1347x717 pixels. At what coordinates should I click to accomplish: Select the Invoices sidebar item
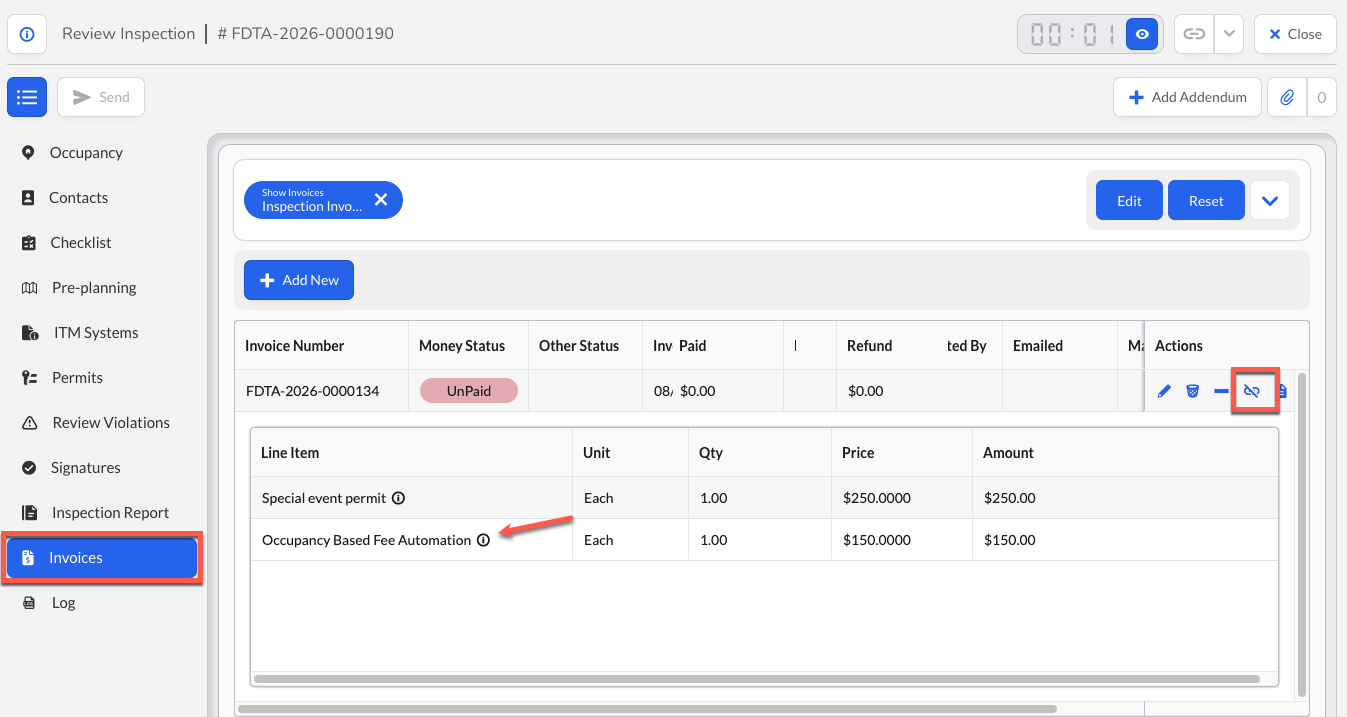(102, 558)
